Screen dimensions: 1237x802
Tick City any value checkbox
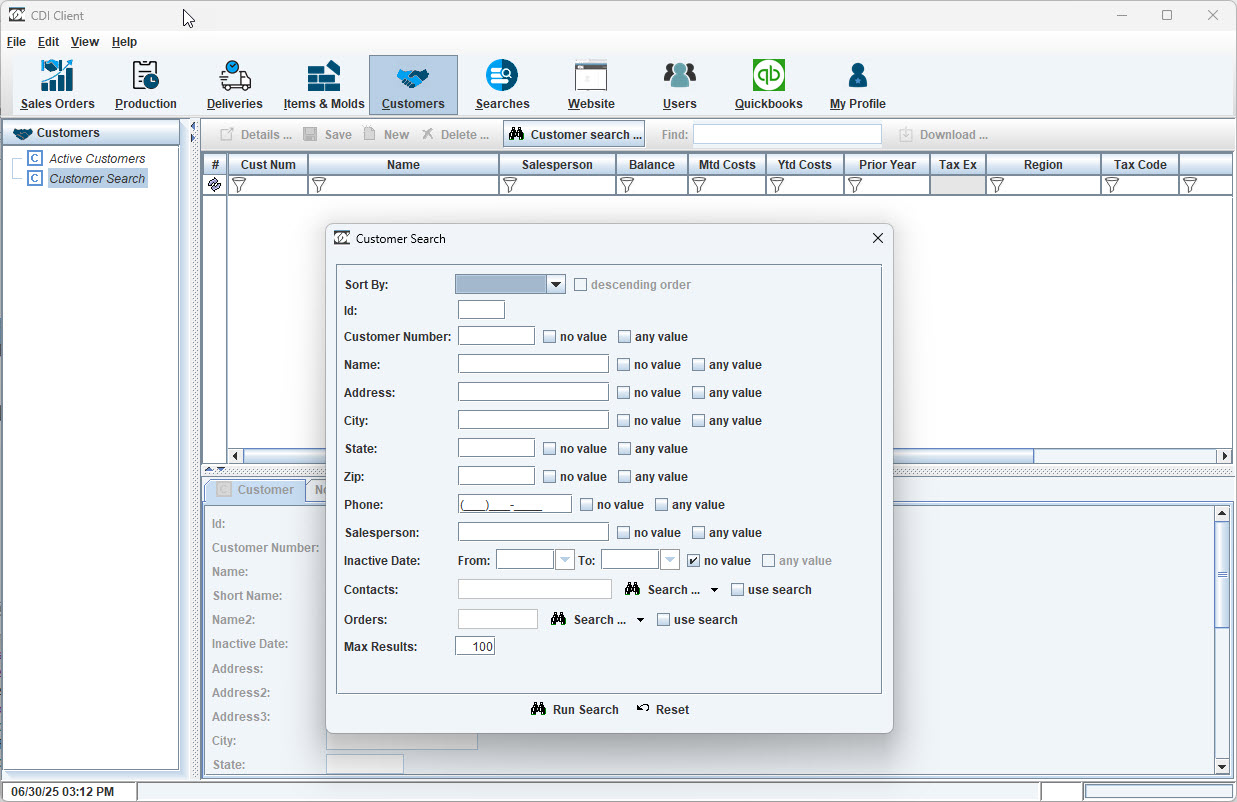(699, 421)
